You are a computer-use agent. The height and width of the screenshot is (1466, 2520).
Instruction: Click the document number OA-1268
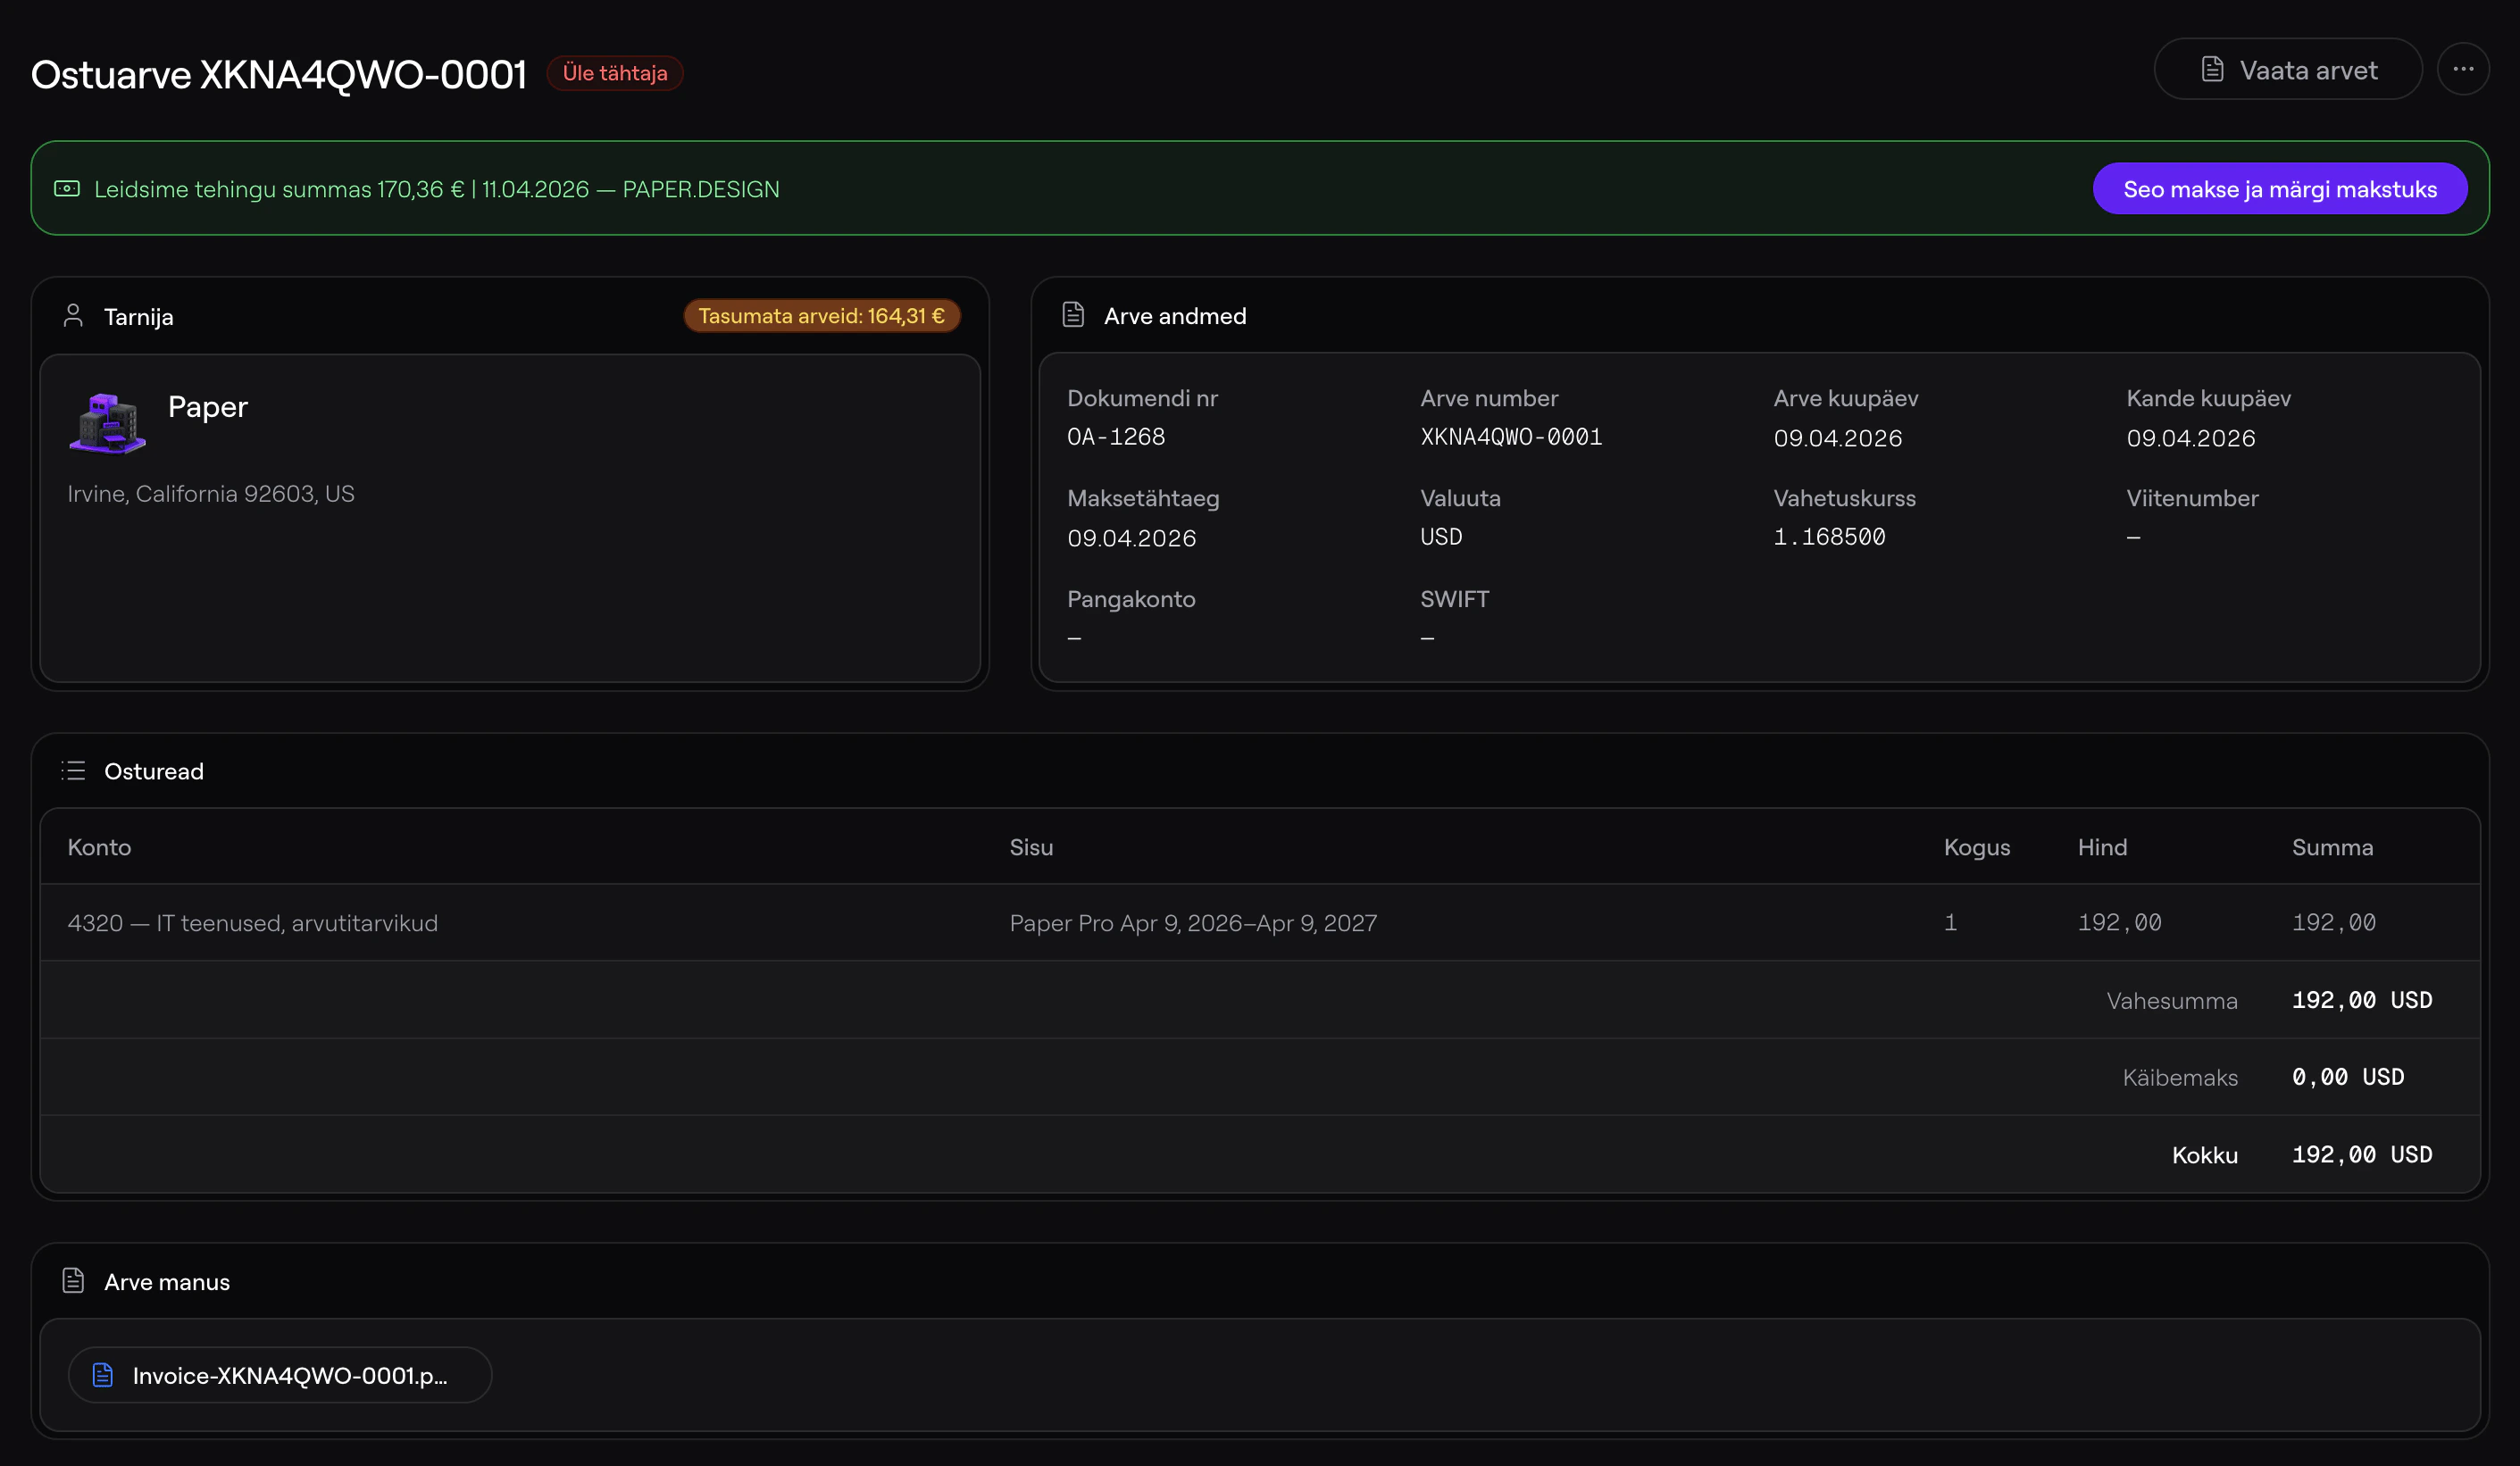pyautogui.click(x=1115, y=437)
